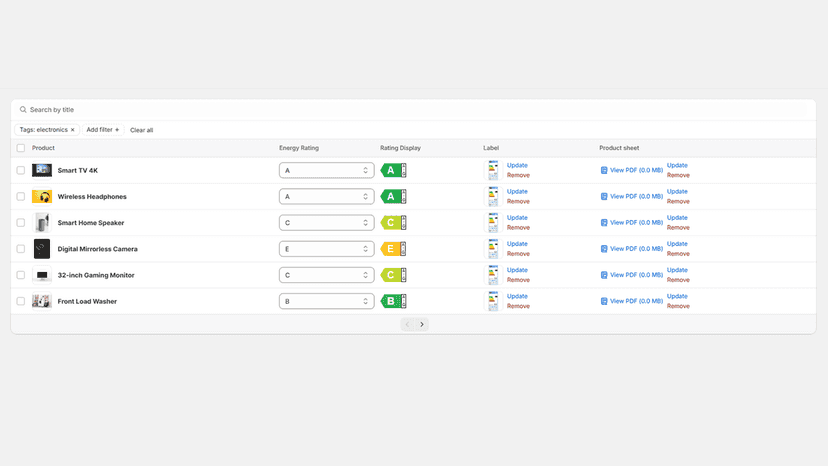Image resolution: width=828 pixels, height=466 pixels.
Task: Remove product sheet for 32-inch Gaming Monitor
Action: (x=678, y=280)
